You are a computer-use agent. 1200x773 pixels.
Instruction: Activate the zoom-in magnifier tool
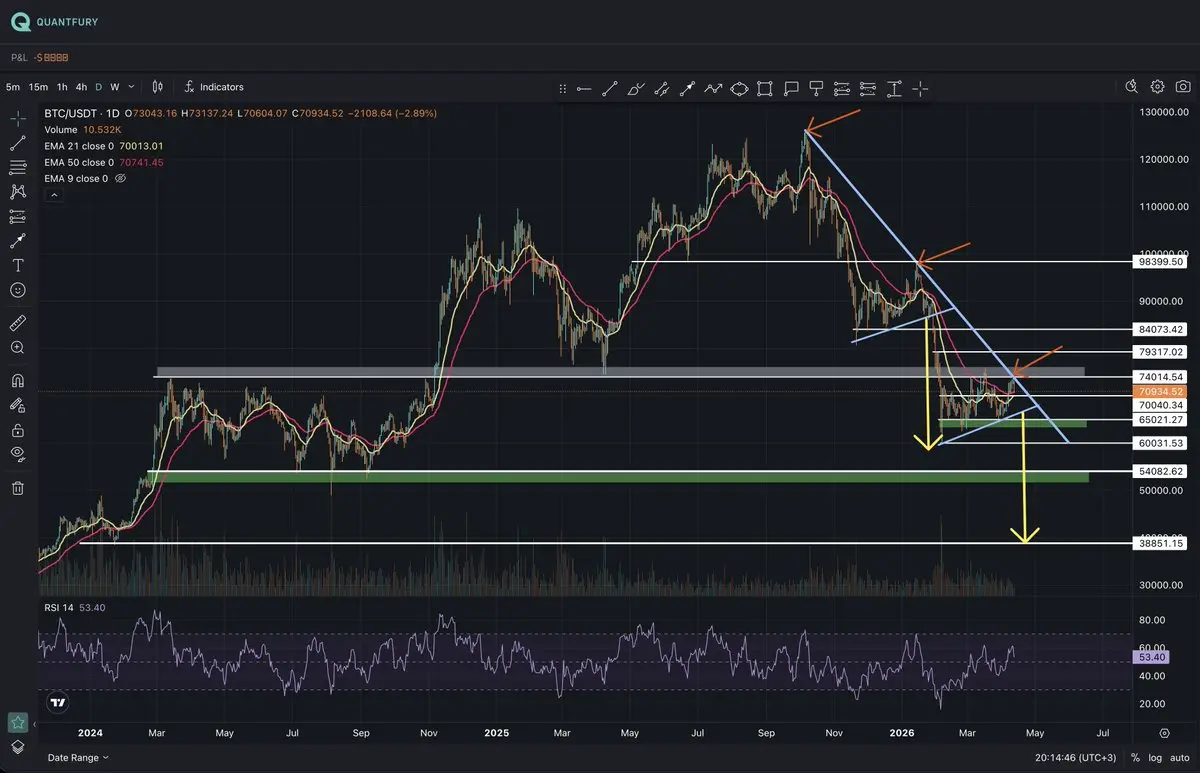coord(18,348)
